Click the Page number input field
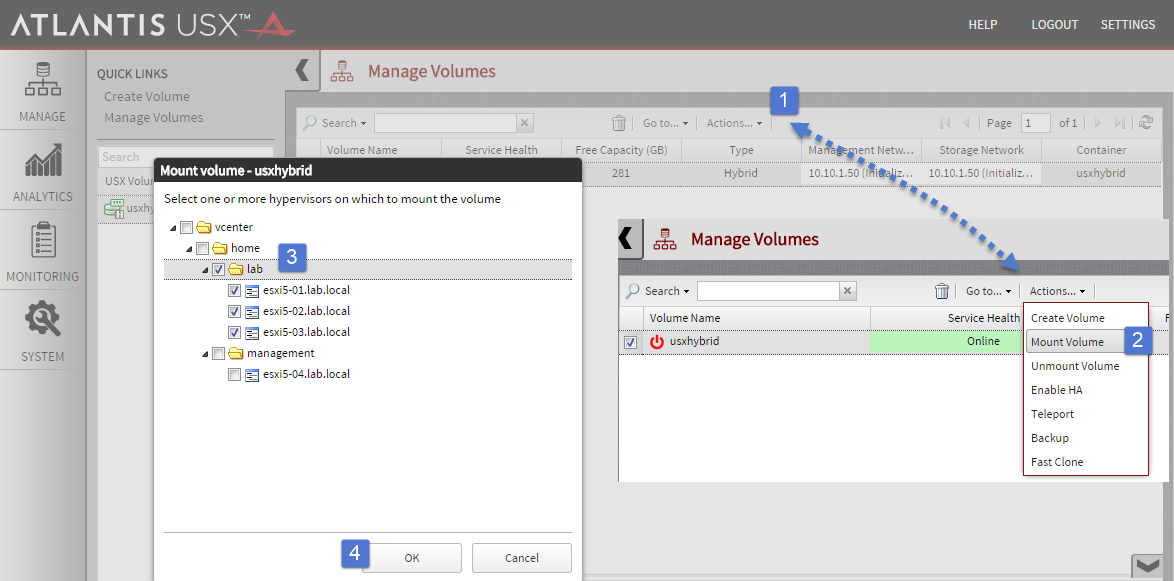This screenshot has width=1174, height=581. (x=1036, y=123)
